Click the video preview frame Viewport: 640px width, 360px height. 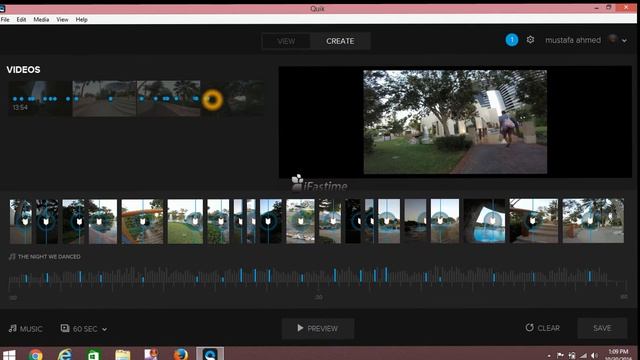455,122
